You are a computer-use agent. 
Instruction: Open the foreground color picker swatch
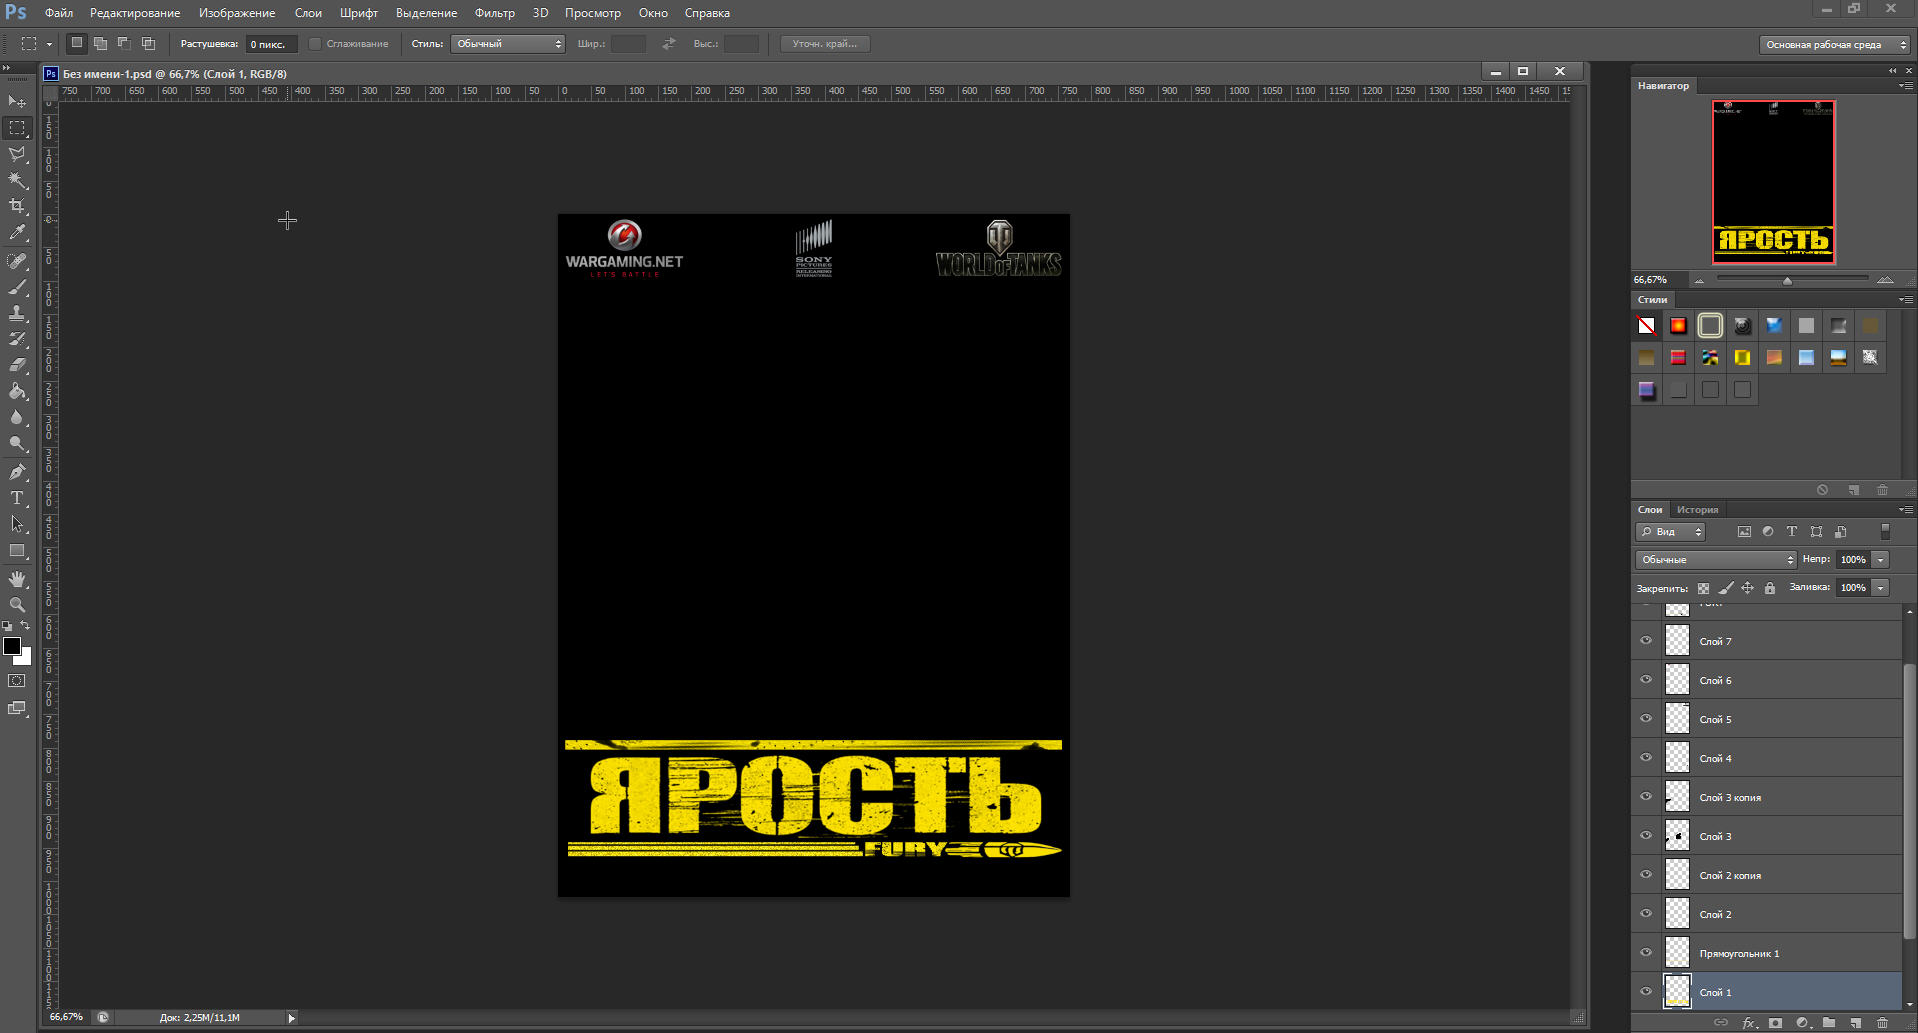pos(12,646)
